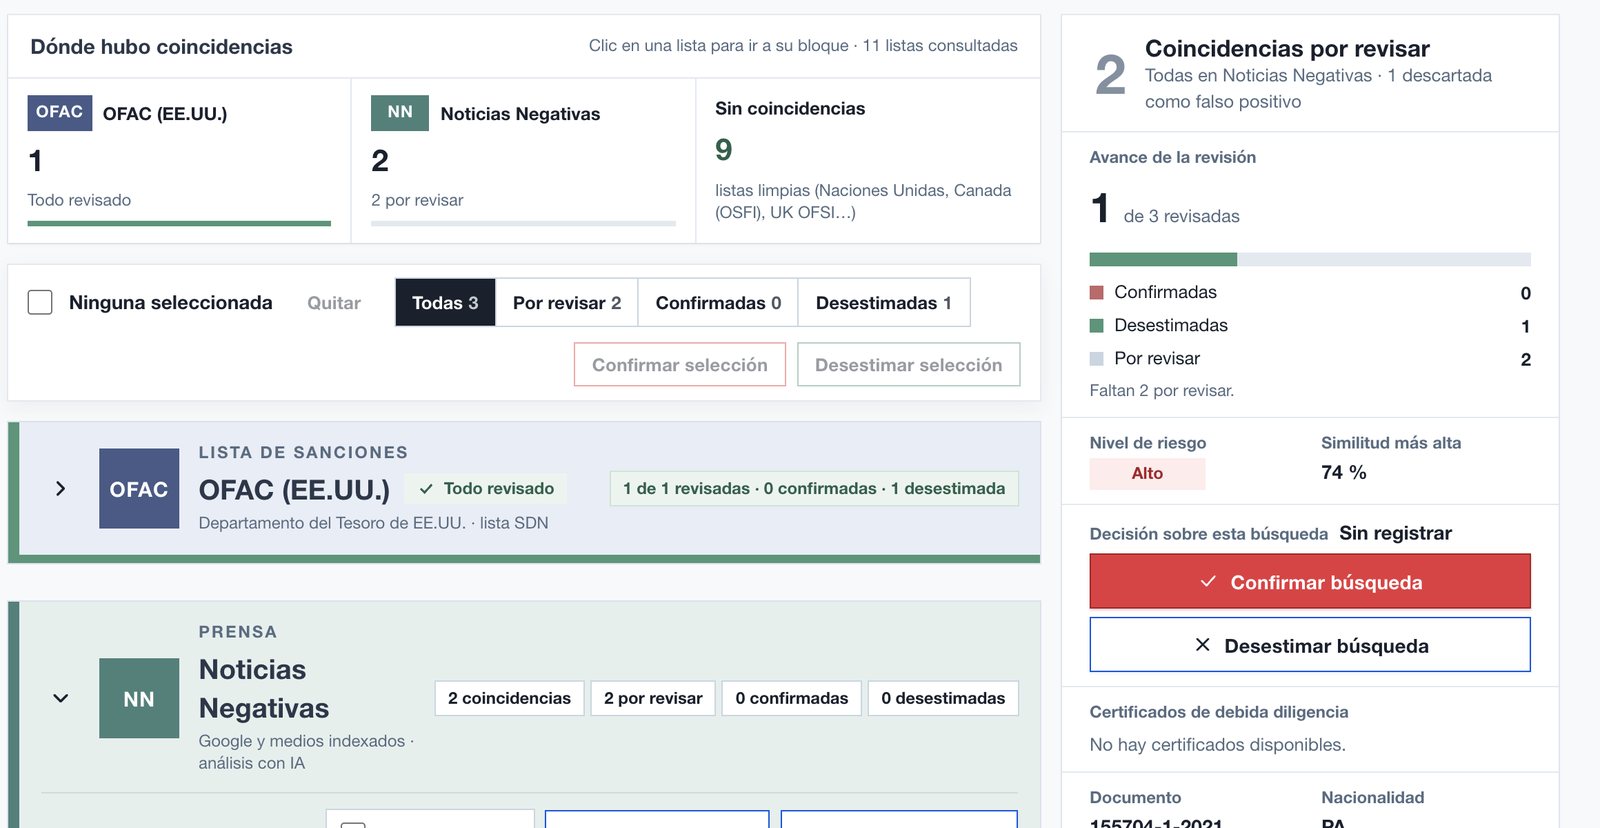
Task: Click the X icon in Desestimar búsqueda
Action: (x=1202, y=645)
